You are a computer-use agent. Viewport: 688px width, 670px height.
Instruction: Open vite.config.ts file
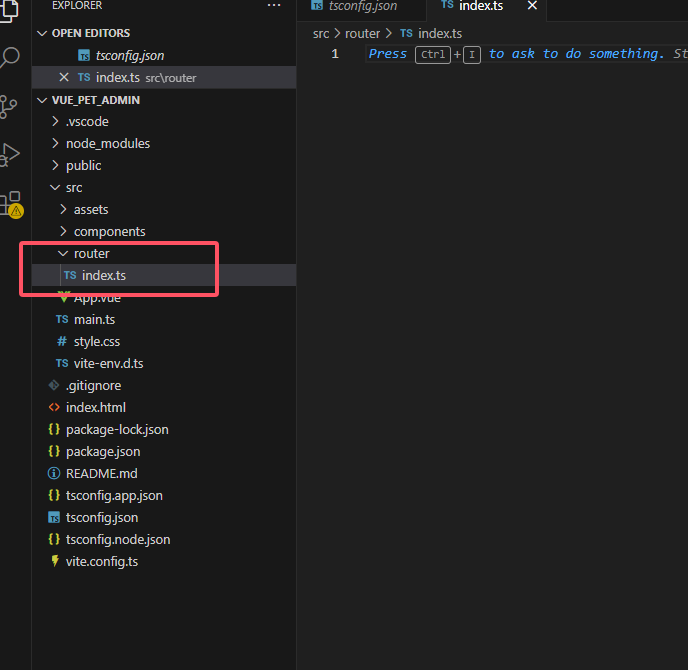pos(164,561)
